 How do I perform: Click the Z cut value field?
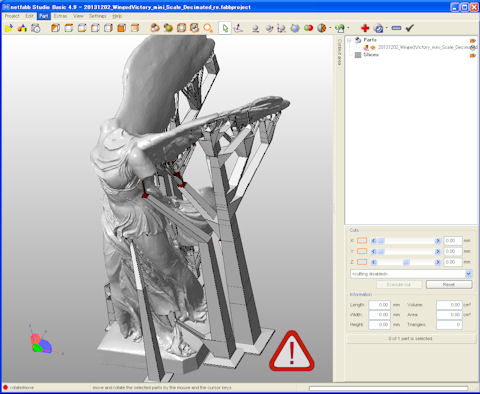453,262
